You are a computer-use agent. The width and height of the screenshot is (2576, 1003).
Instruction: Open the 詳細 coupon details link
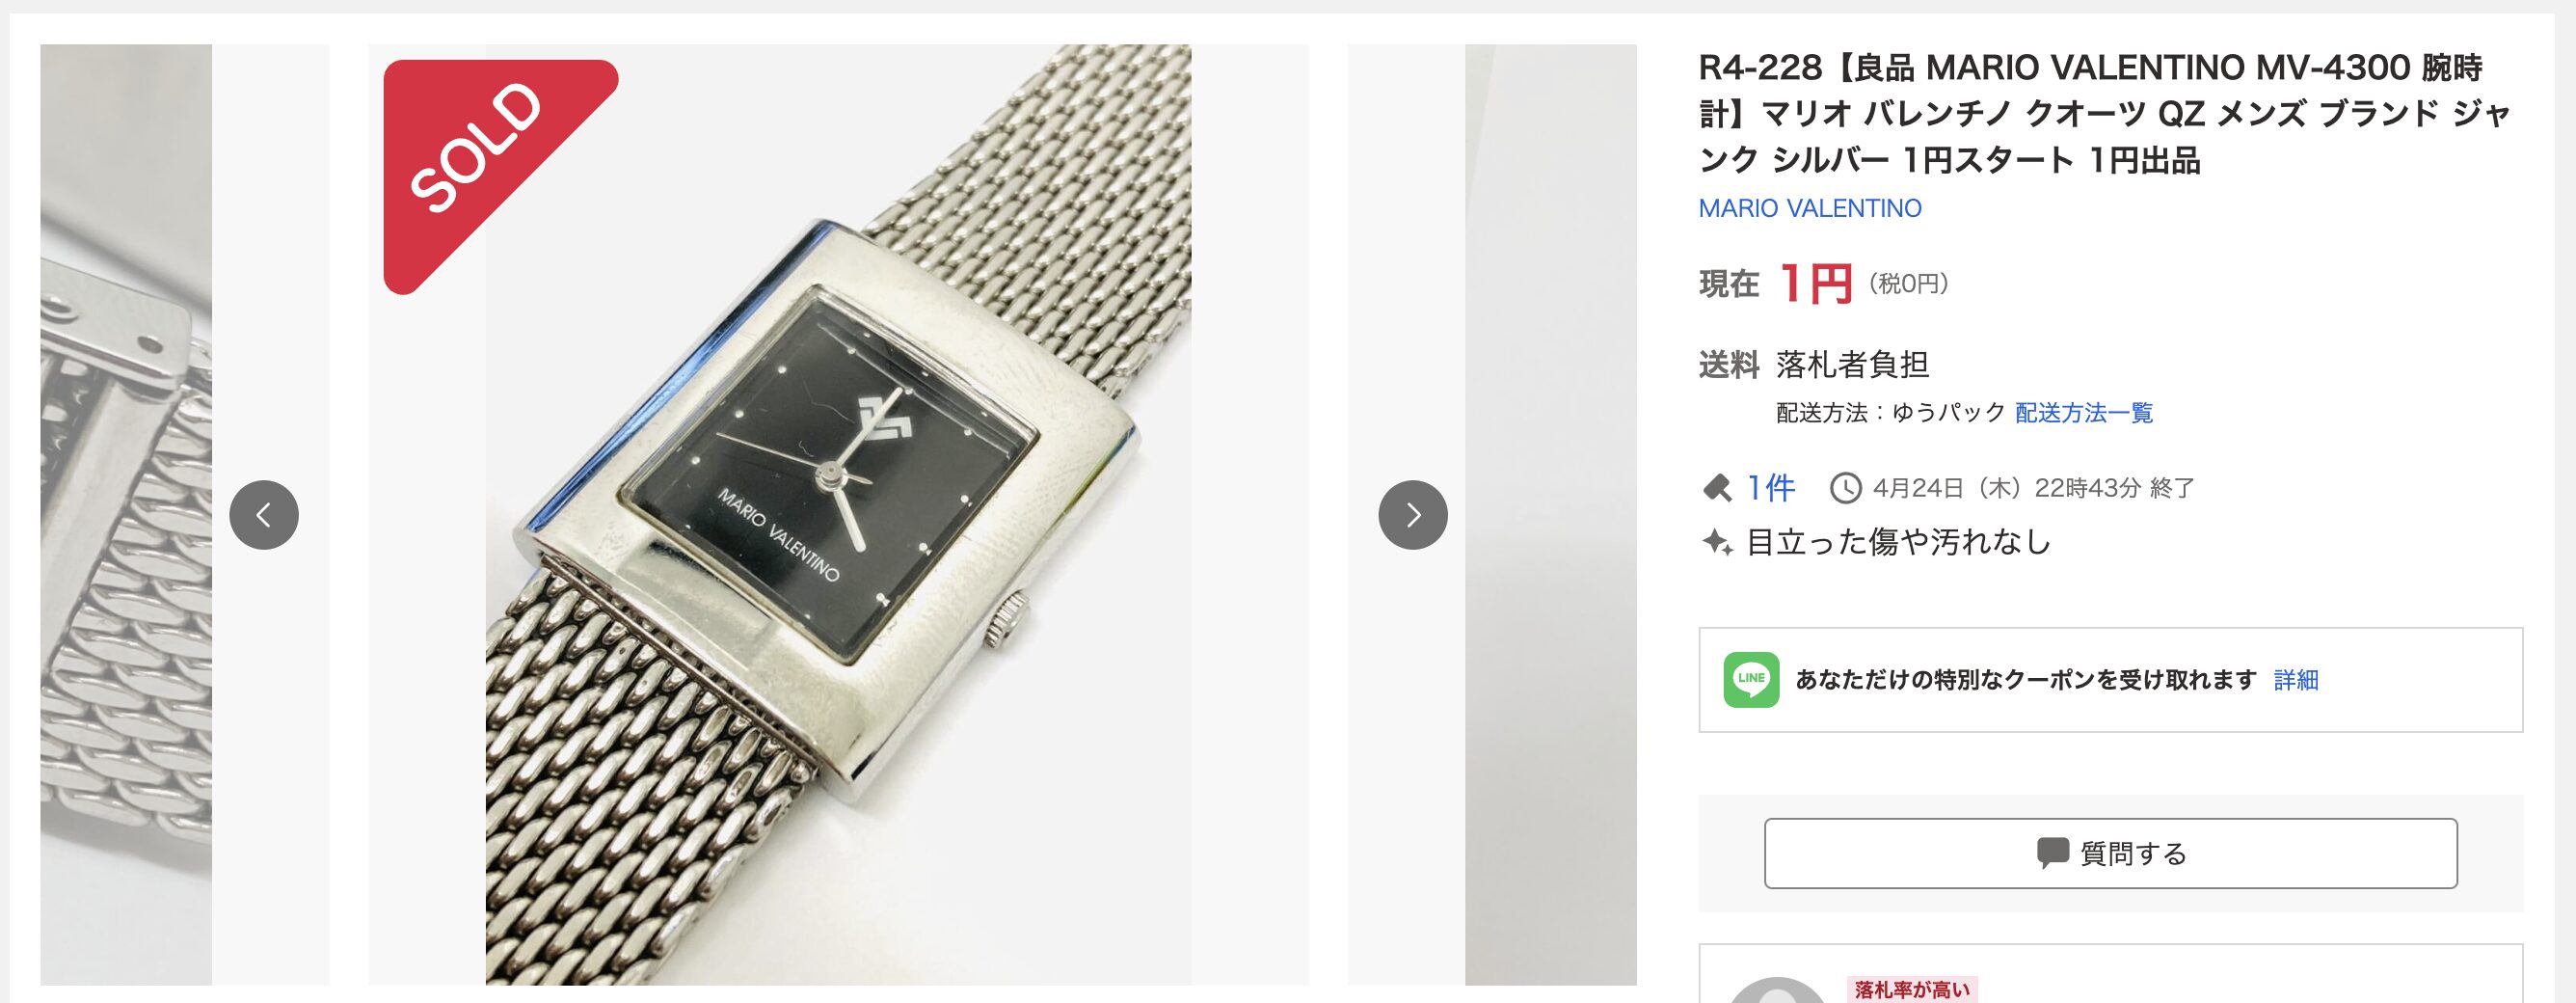pyautogui.click(x=2296, y=680)
